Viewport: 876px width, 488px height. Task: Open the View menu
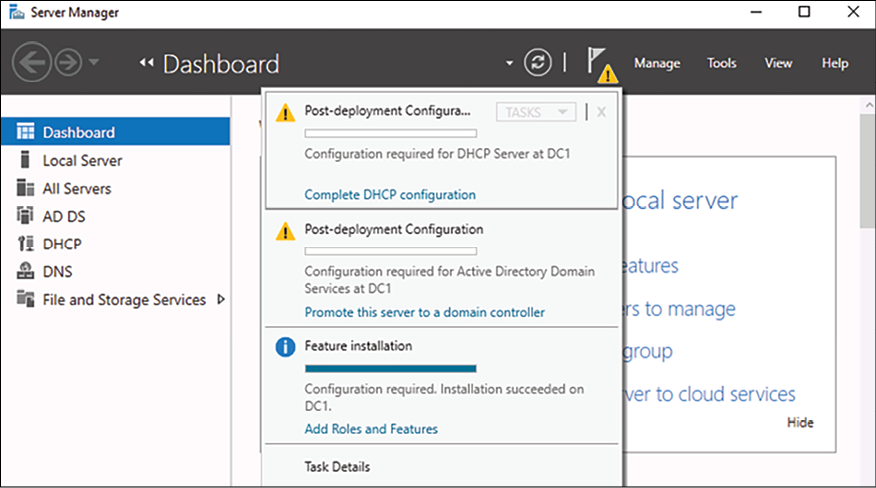coord(778,63)
